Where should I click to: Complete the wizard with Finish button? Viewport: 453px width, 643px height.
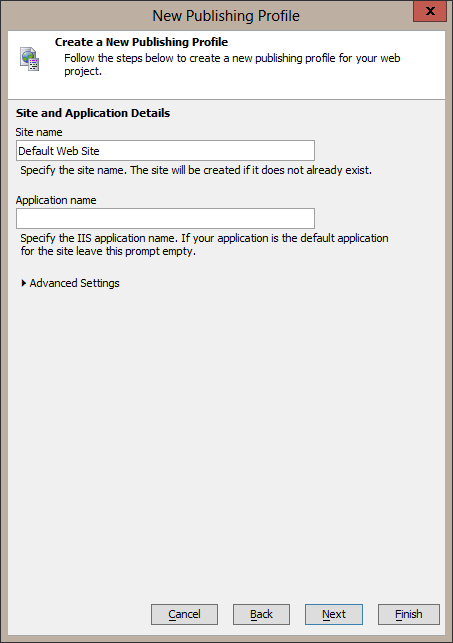[409, 614]
